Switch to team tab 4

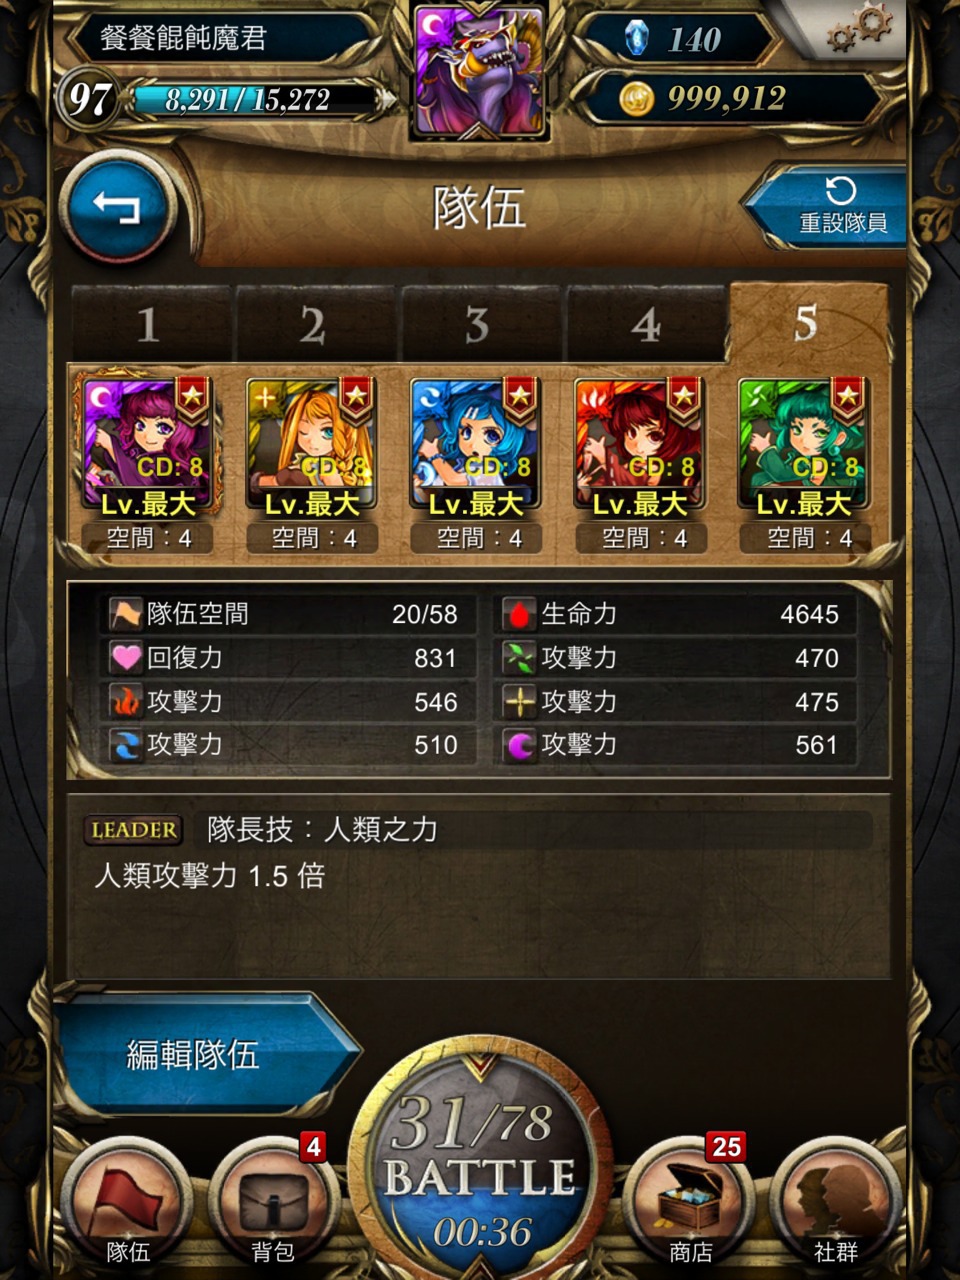[x=645, y=324]
